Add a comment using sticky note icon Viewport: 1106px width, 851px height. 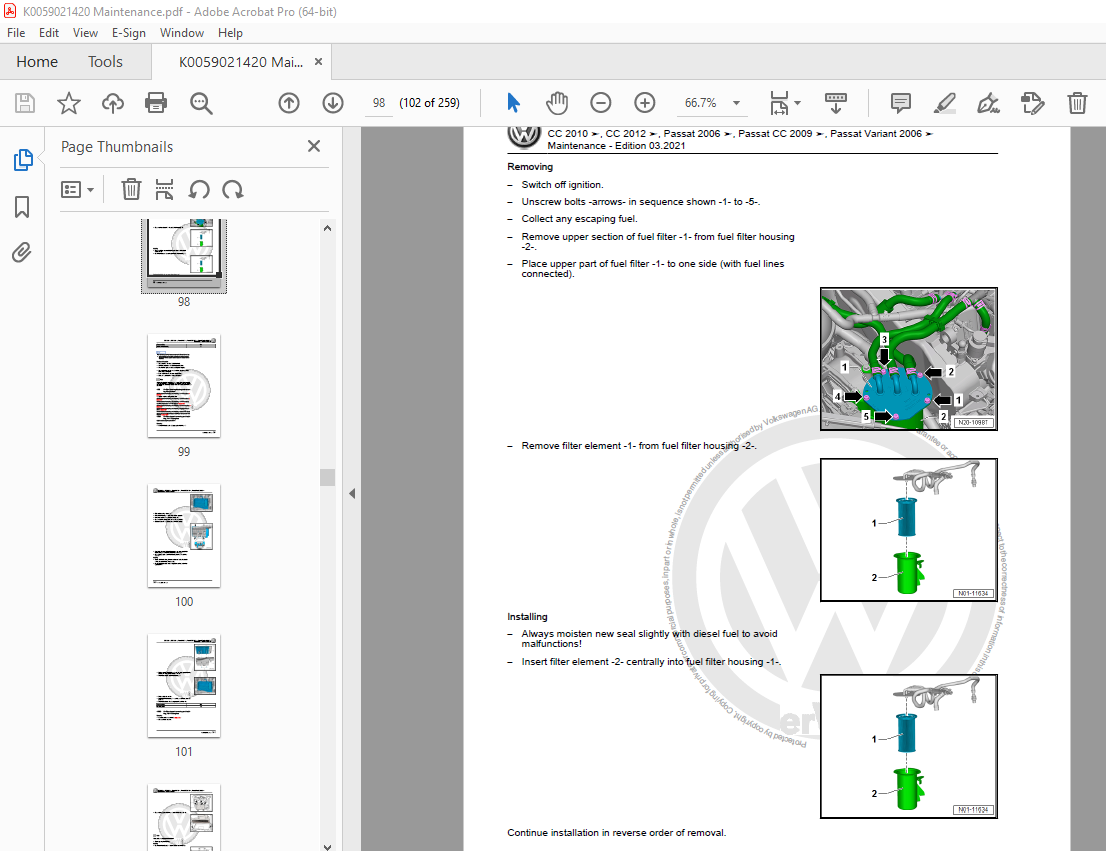pyautogui.click(x=901, y=103)
